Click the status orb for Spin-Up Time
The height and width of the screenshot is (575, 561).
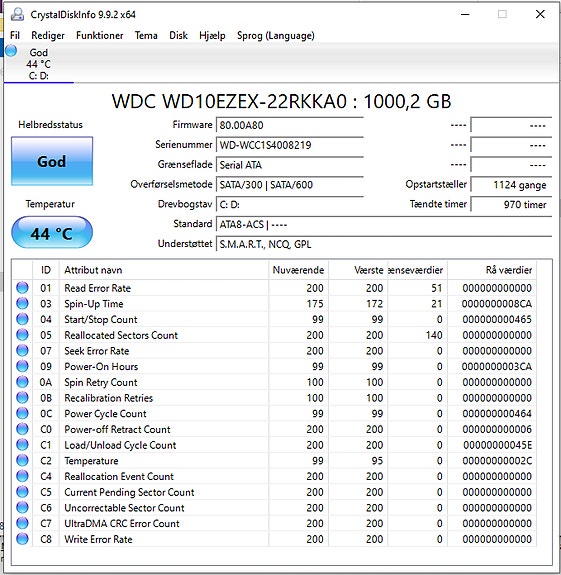coord(22,304)
